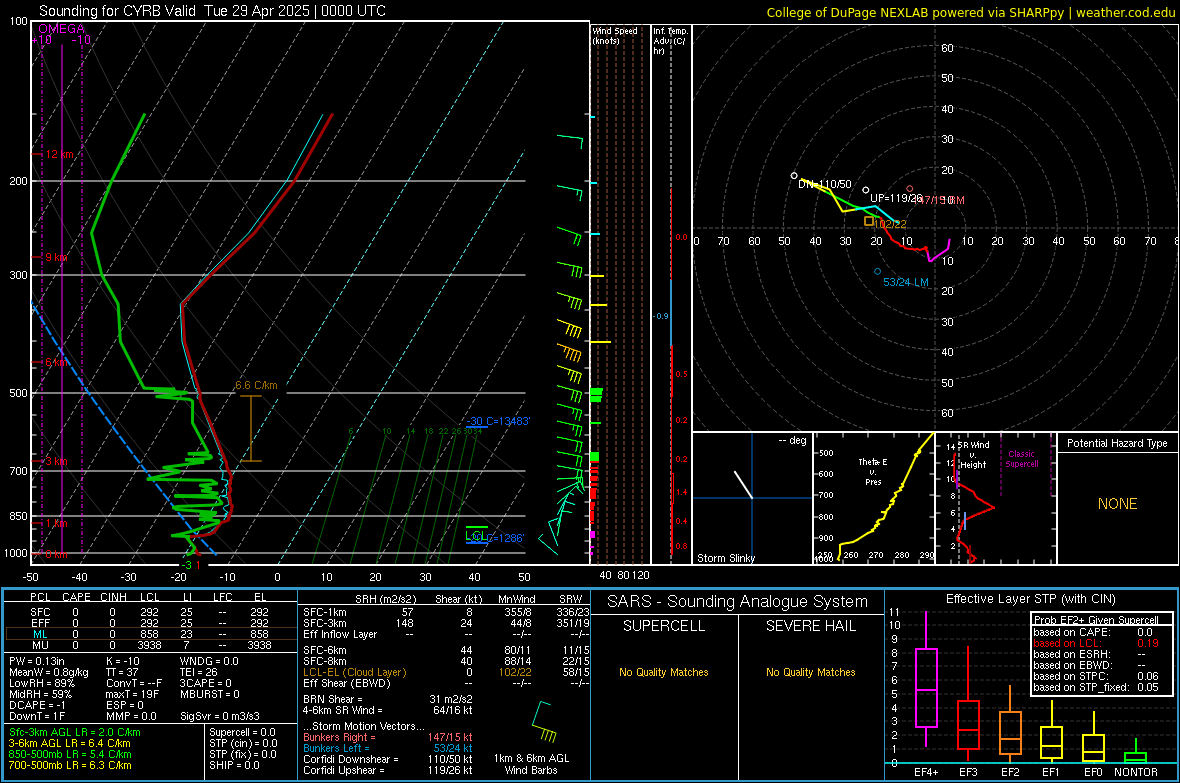Click the Potential Hazard Type heading
Viewport: 1180px width, 783px height.
click(x=1117, y=443)
